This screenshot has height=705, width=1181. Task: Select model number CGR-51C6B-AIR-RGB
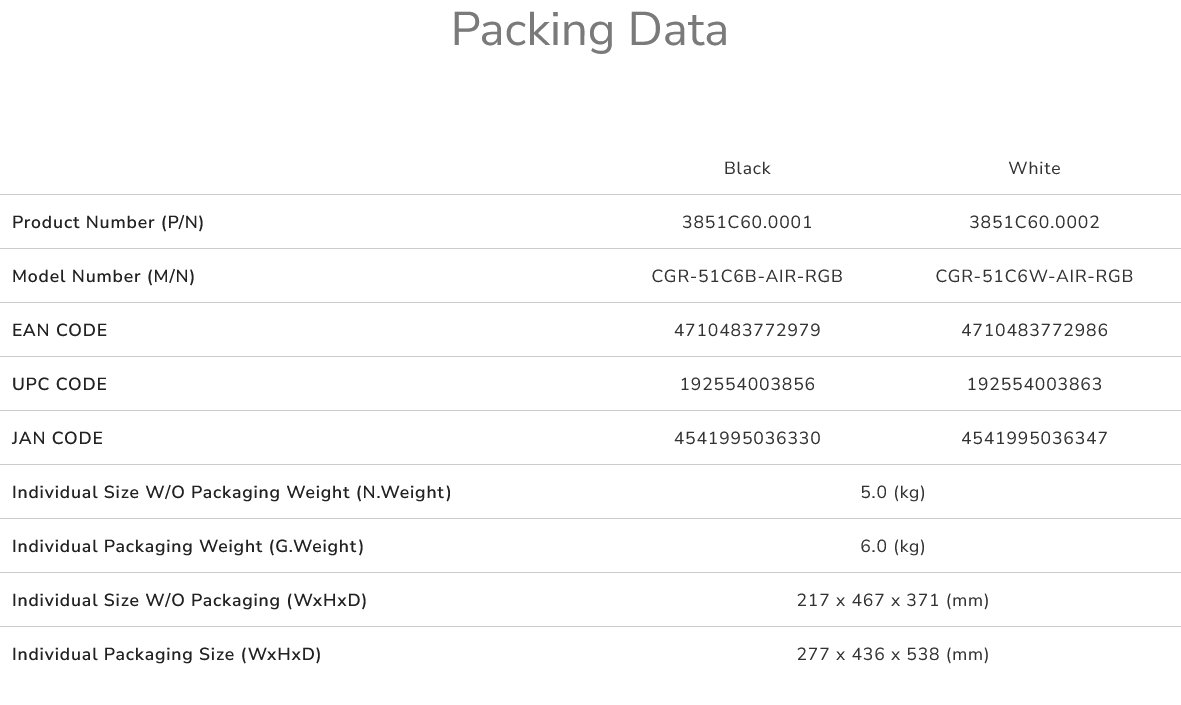[x=747, y=277]
